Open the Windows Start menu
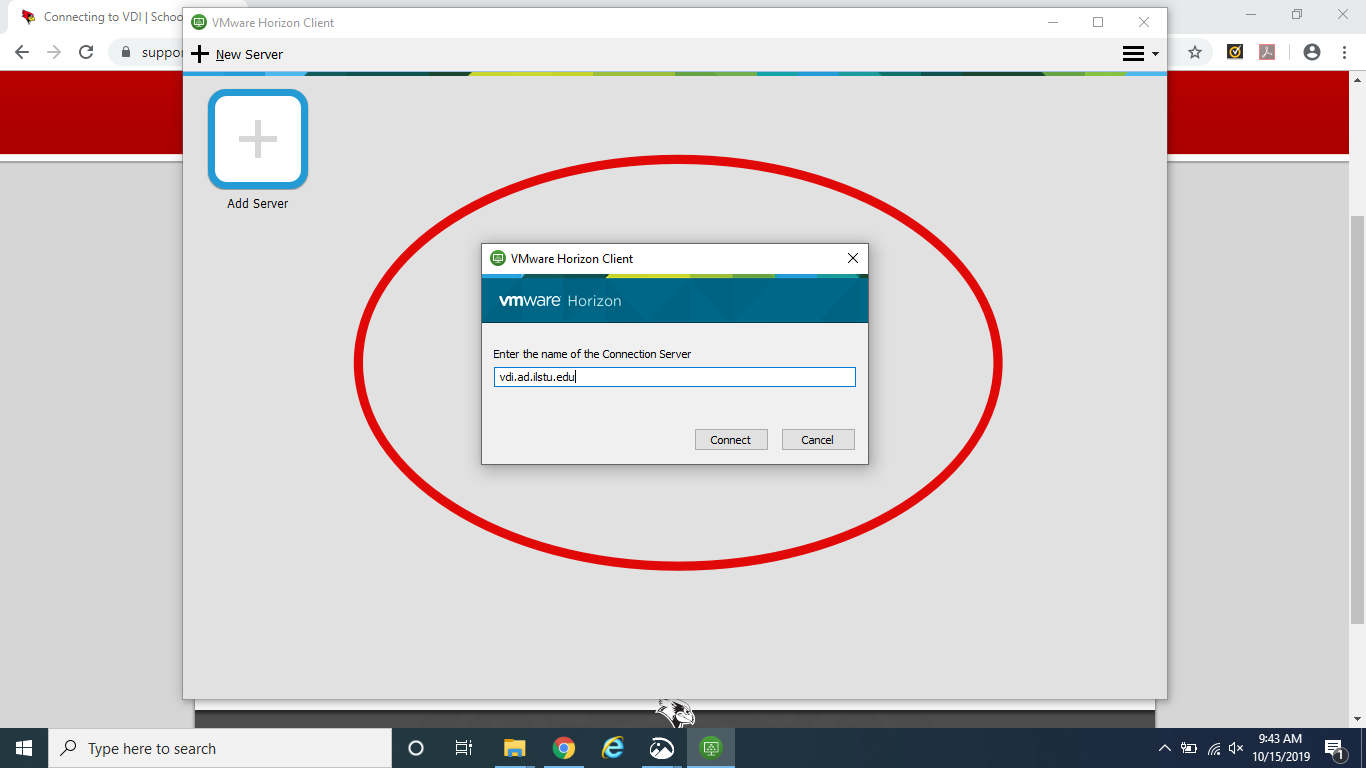This screenshot has width=1366, height=768. pos(24,748)
